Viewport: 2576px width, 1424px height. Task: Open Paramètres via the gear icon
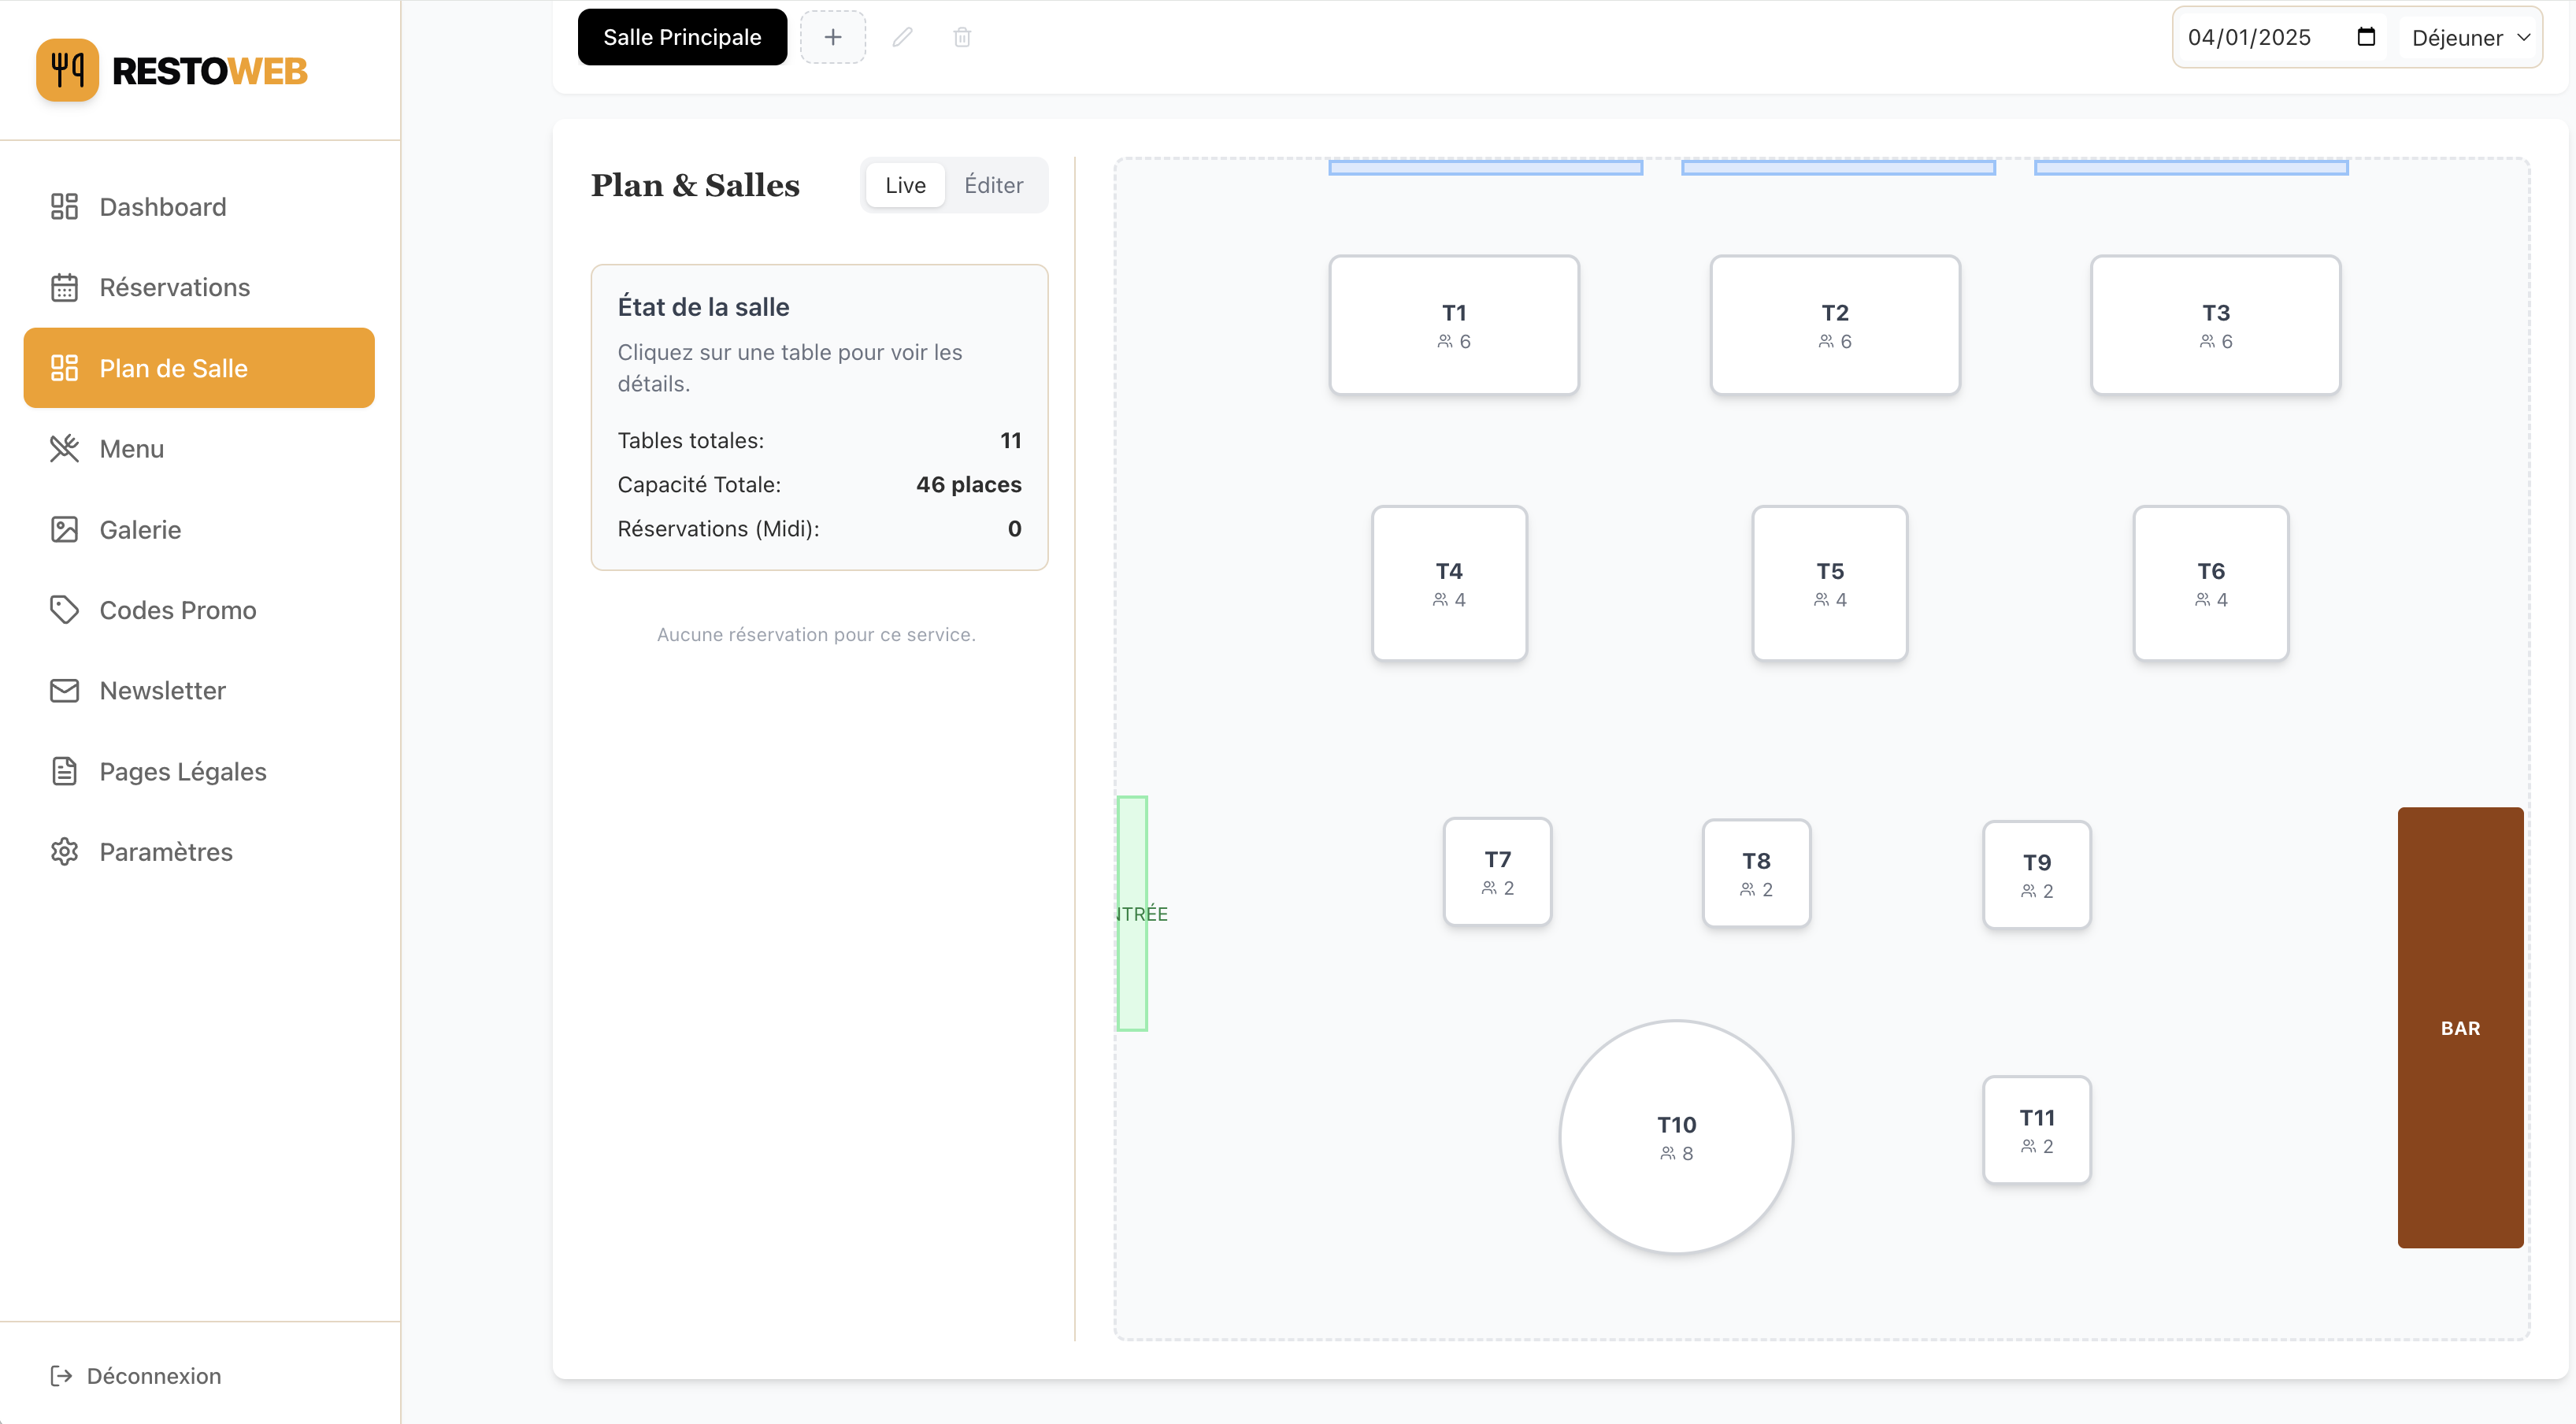point(64,851)
